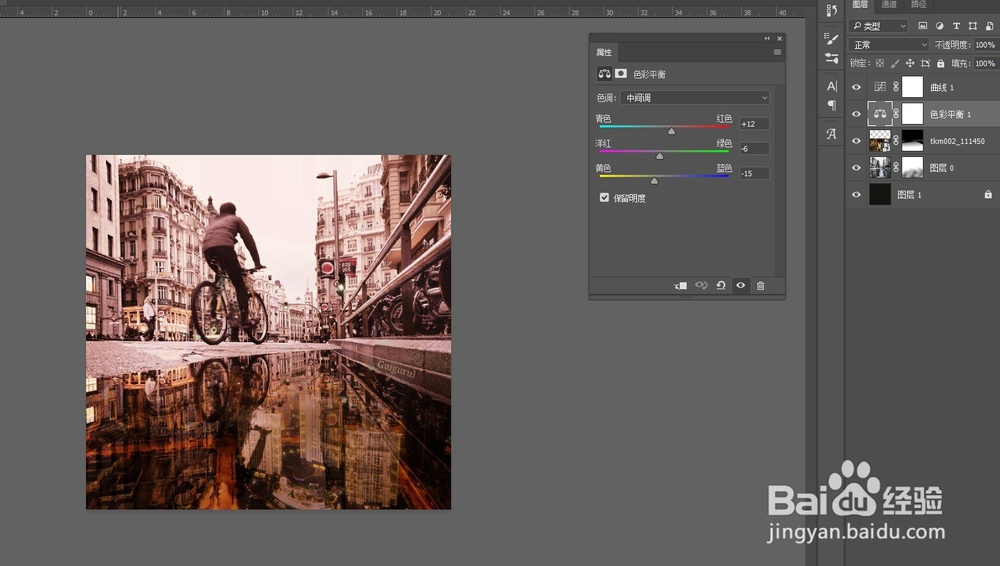Switch to the 路径 tab

pos(918,5)
